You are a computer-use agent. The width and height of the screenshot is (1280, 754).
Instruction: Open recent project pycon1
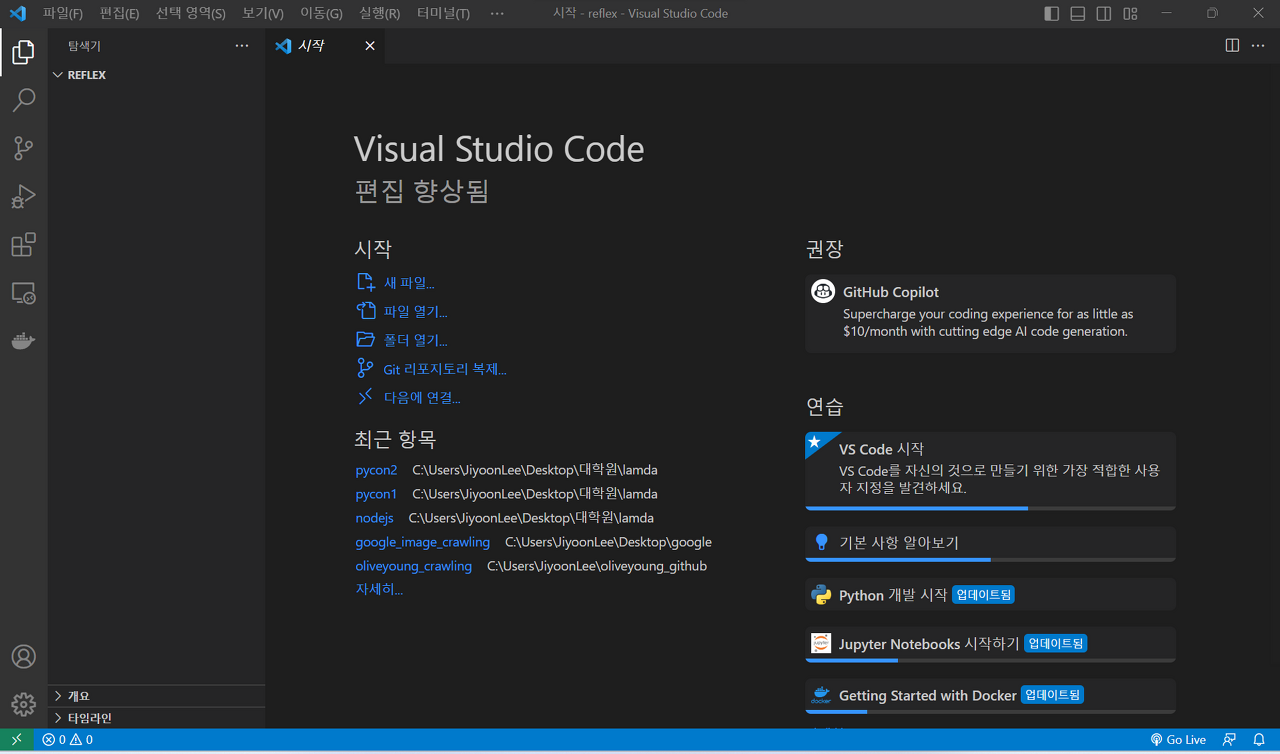click(x=376, y=494)
